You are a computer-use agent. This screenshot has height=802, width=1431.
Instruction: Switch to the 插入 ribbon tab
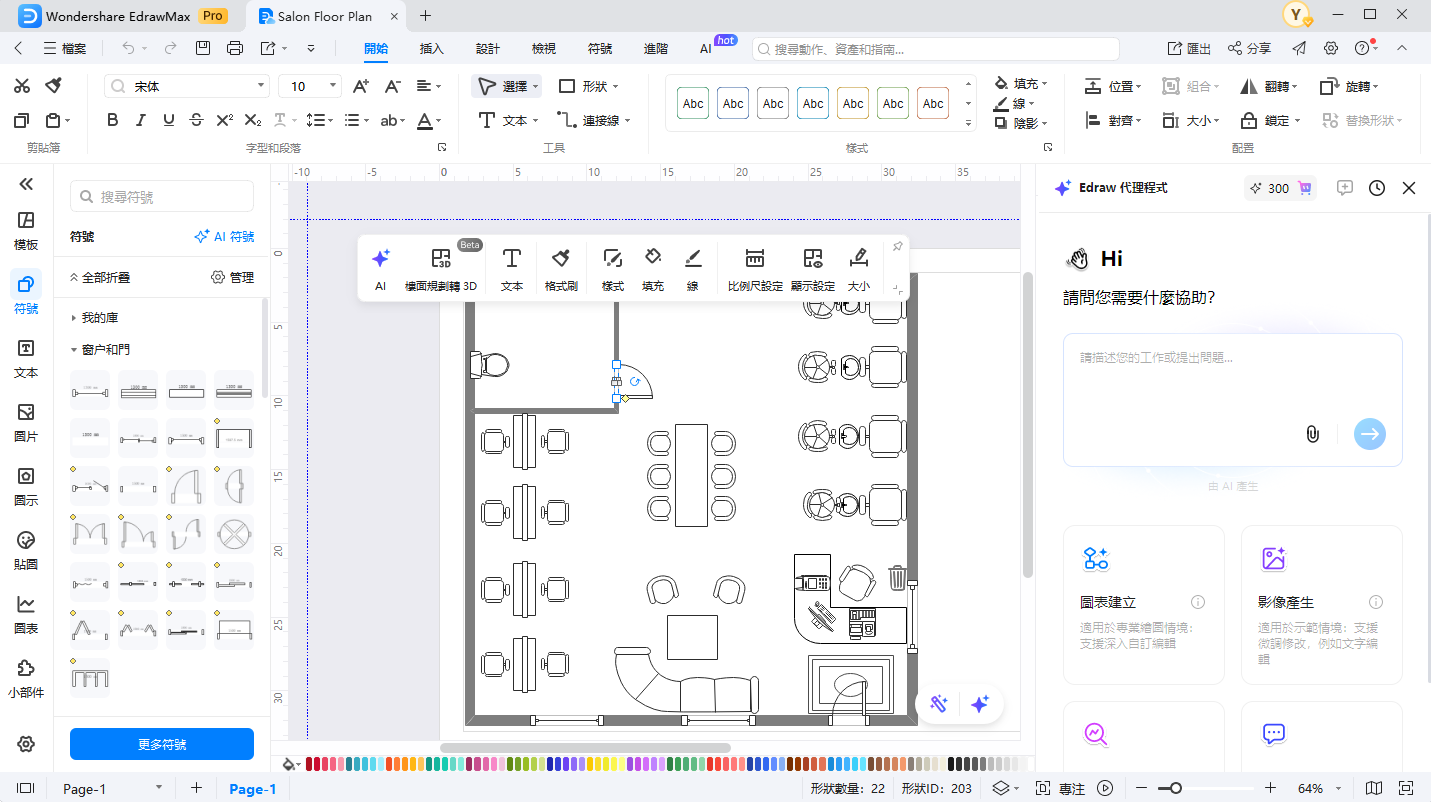click(431, 48)
